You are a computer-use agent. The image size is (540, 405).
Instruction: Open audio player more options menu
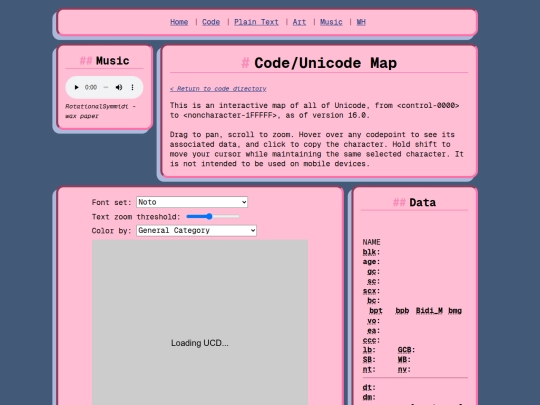pos(132,87)
